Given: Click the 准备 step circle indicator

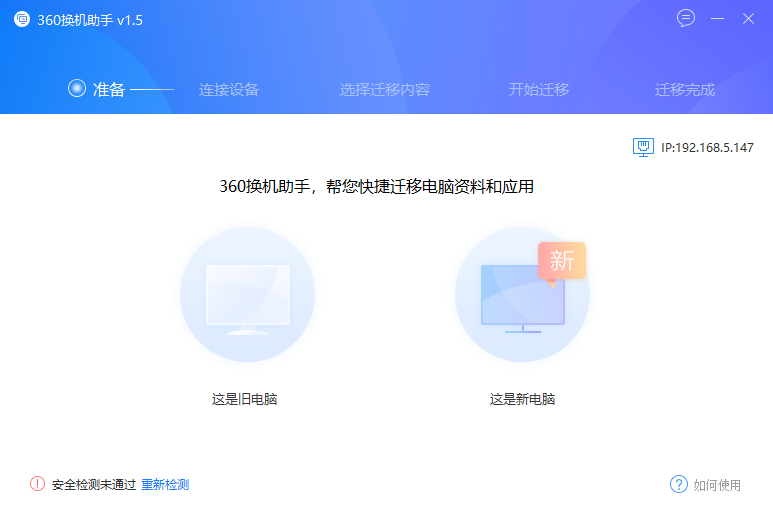Looking at the screenshot, I should 76,89.
